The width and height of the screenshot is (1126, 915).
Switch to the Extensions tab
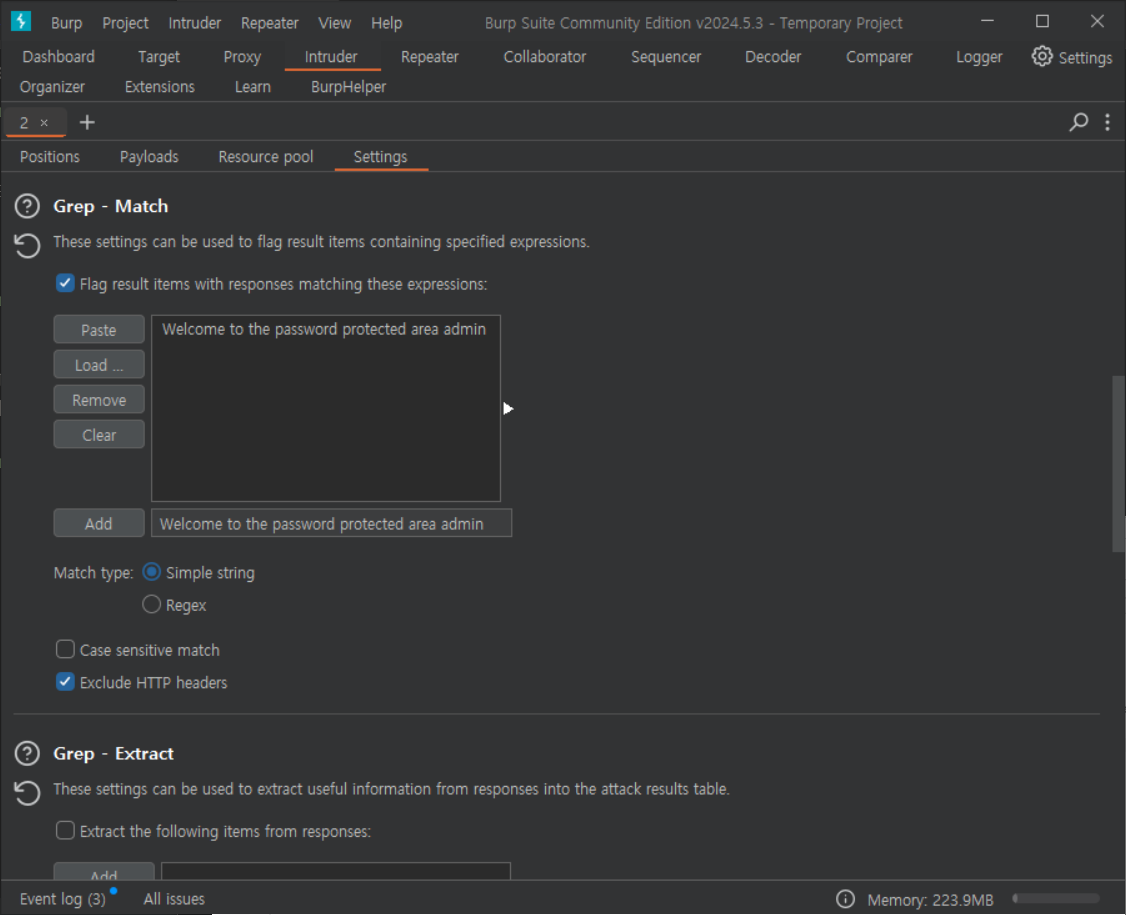[159, 87]
